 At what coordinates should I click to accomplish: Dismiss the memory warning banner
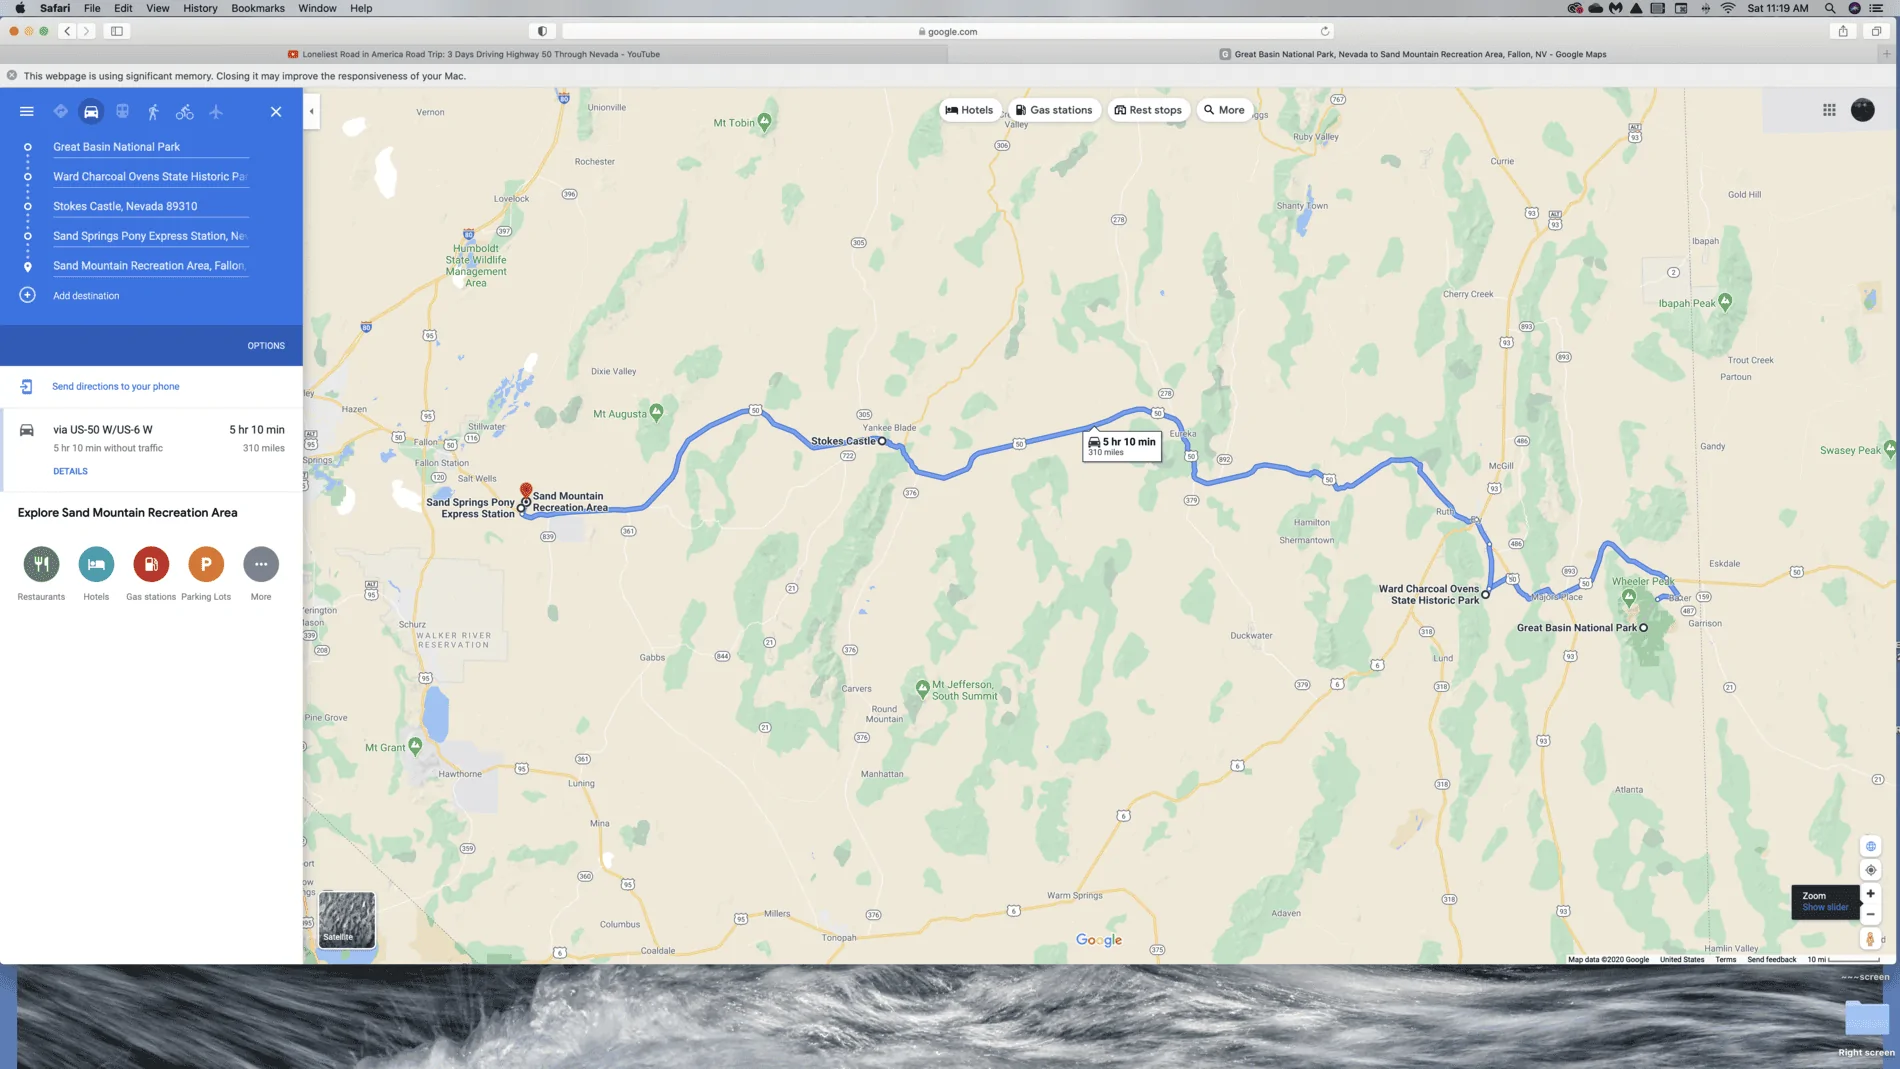pyautogui.click(x=12, y=76)
